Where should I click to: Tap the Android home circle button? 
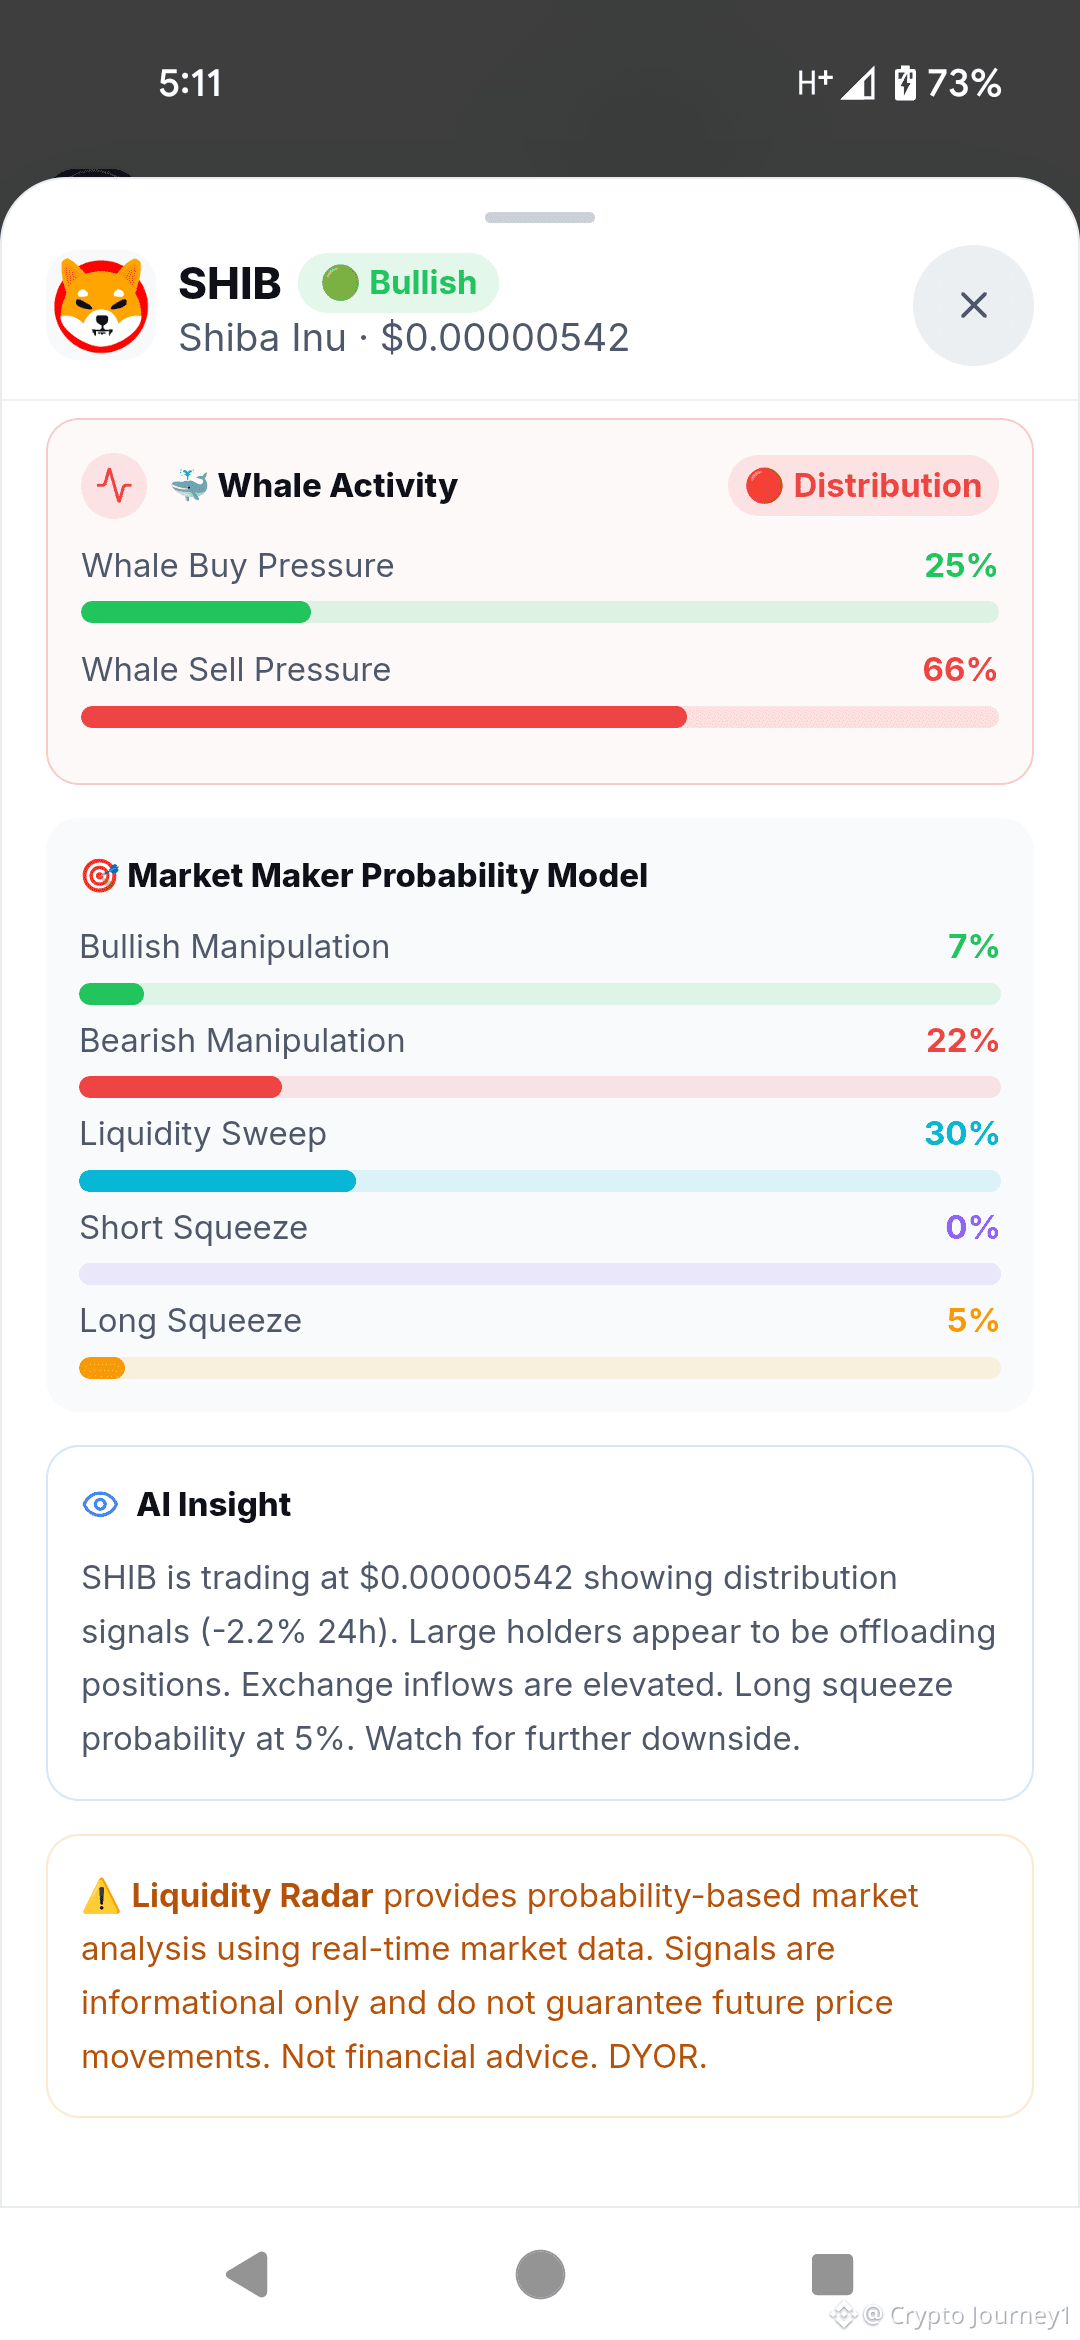pos(540,2275)
